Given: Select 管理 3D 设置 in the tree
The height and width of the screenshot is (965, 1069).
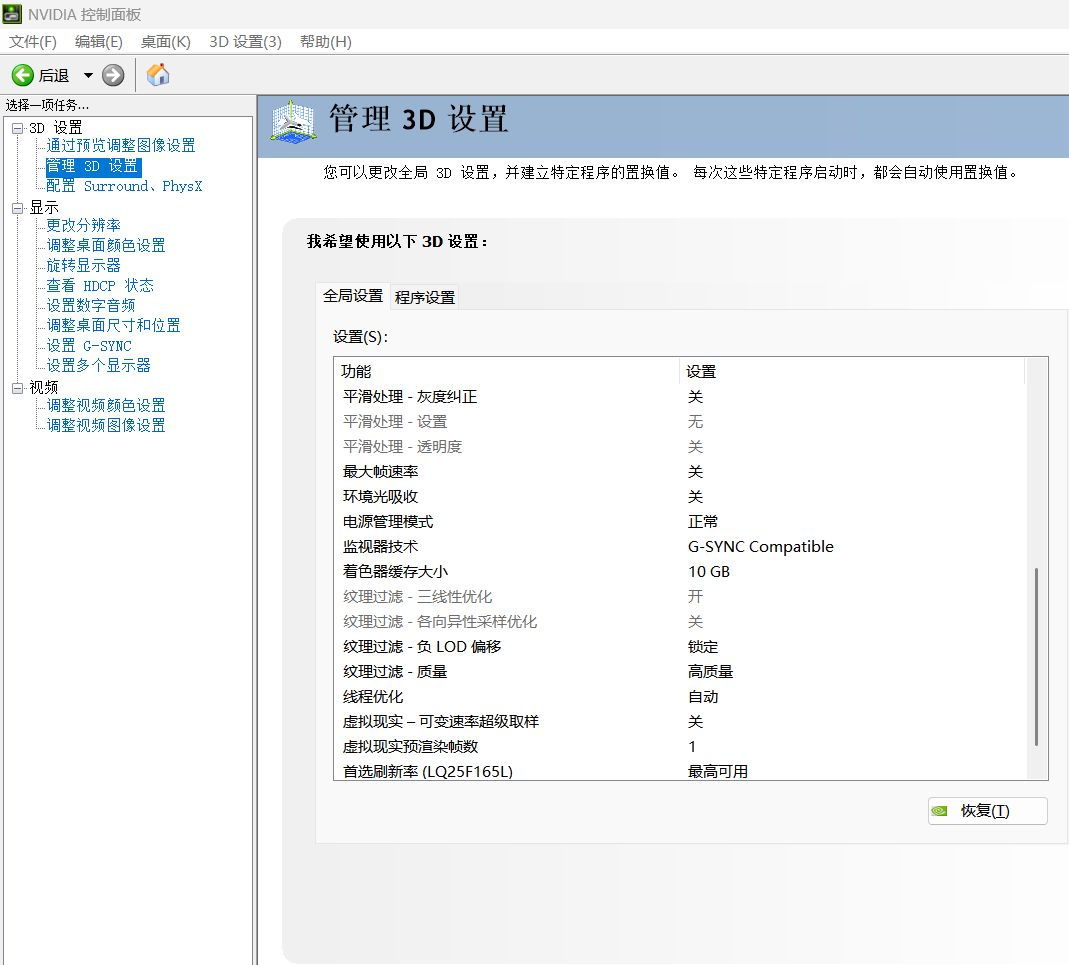Looking at the screenshot, I should point(93,166).
